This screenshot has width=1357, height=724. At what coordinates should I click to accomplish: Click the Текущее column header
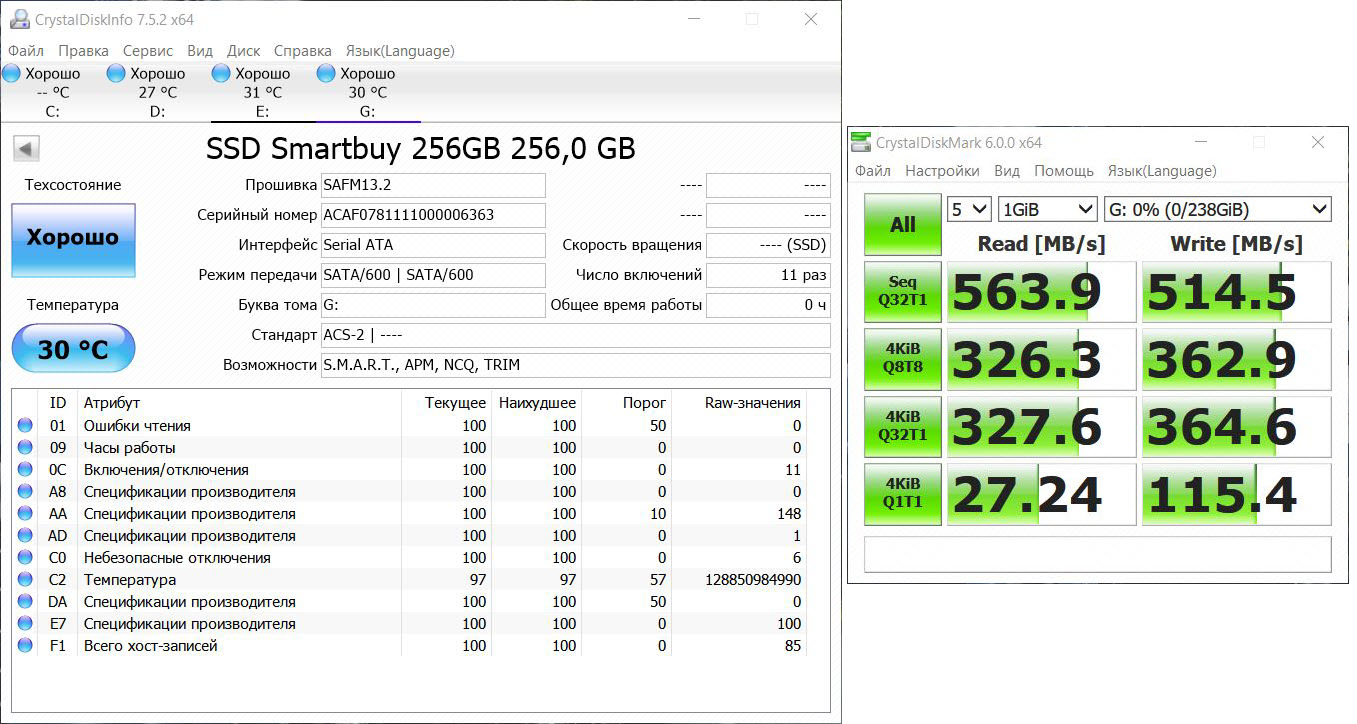coord(455,403)
